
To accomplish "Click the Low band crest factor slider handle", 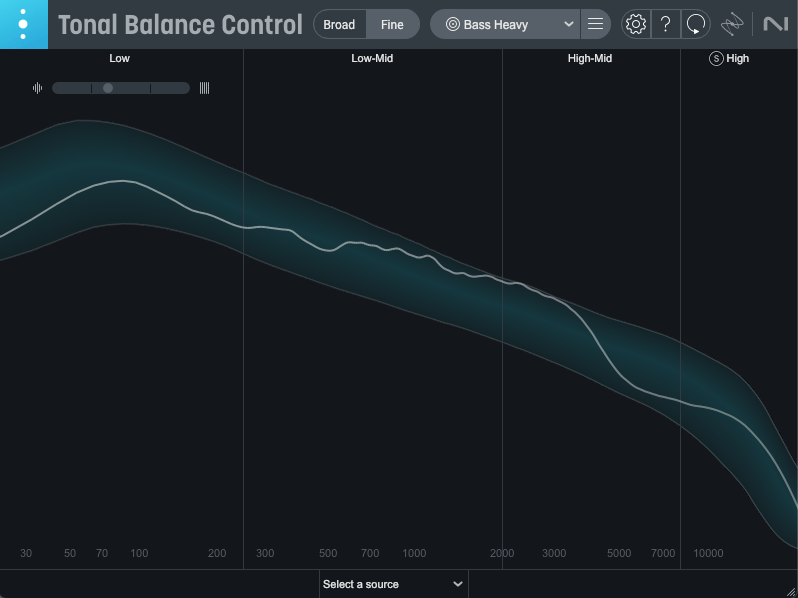I will [108, 88].
